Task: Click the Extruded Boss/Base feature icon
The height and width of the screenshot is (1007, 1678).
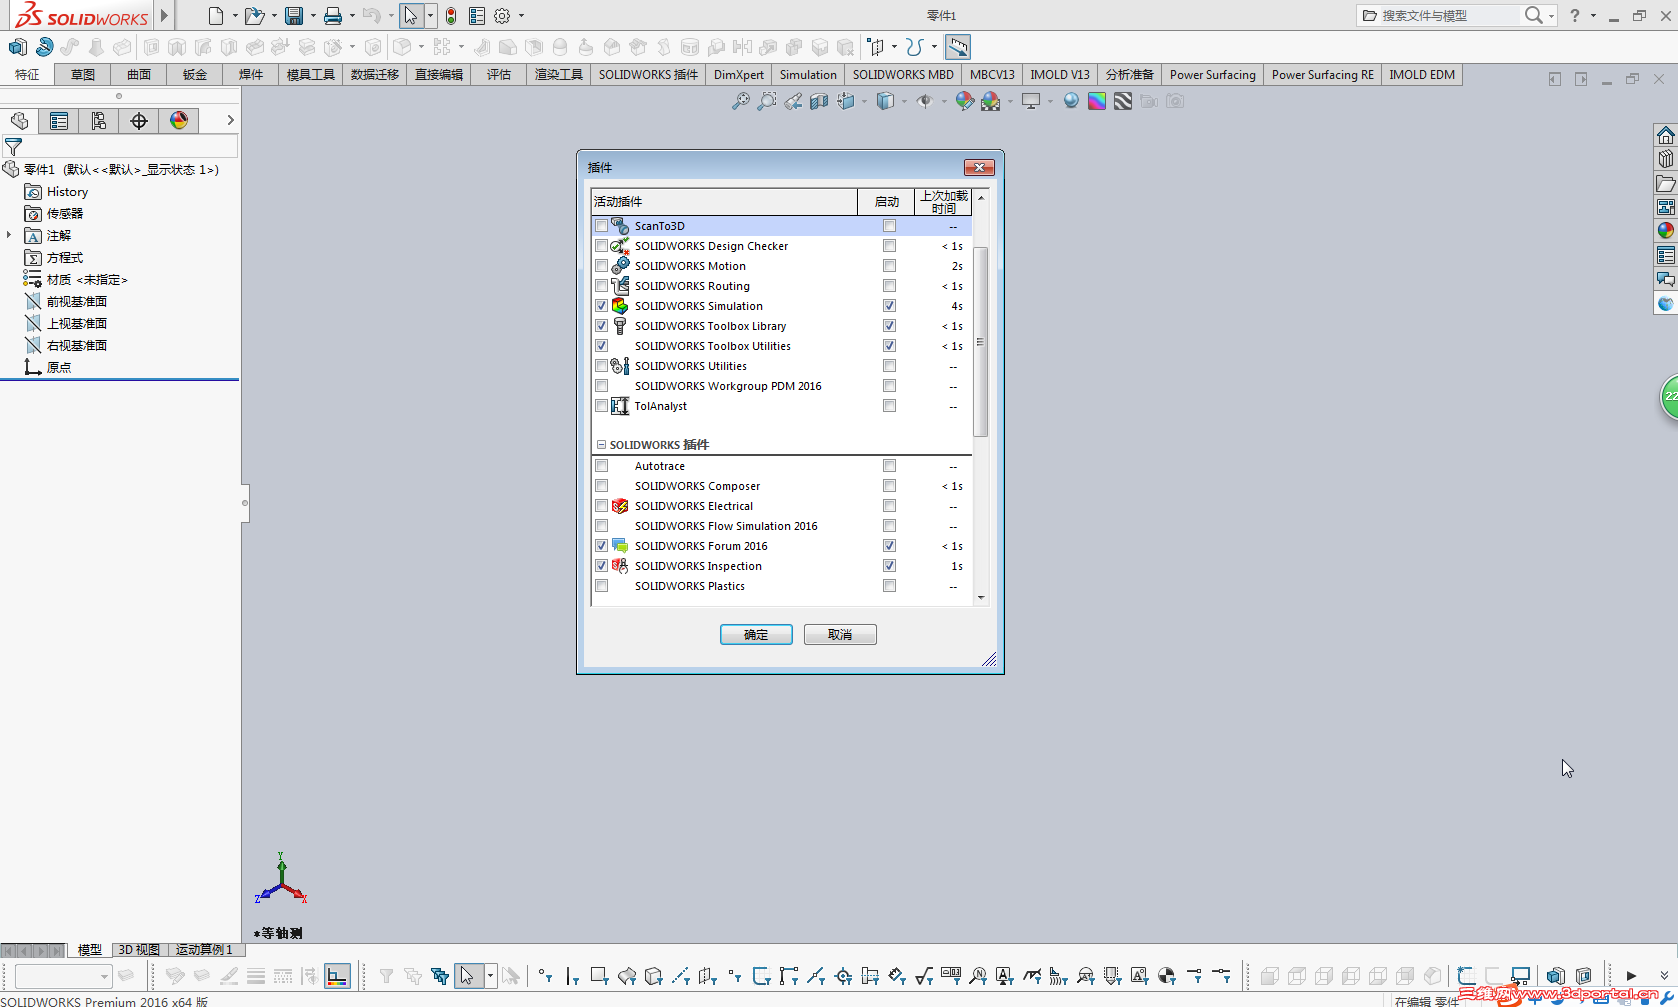Action: click(x=17, y=47)
